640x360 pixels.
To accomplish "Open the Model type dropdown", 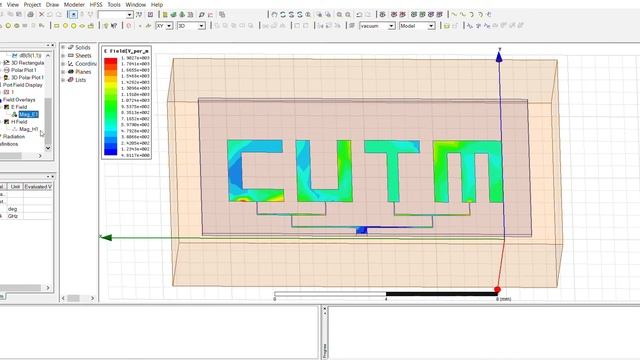I will click(431, 26).
